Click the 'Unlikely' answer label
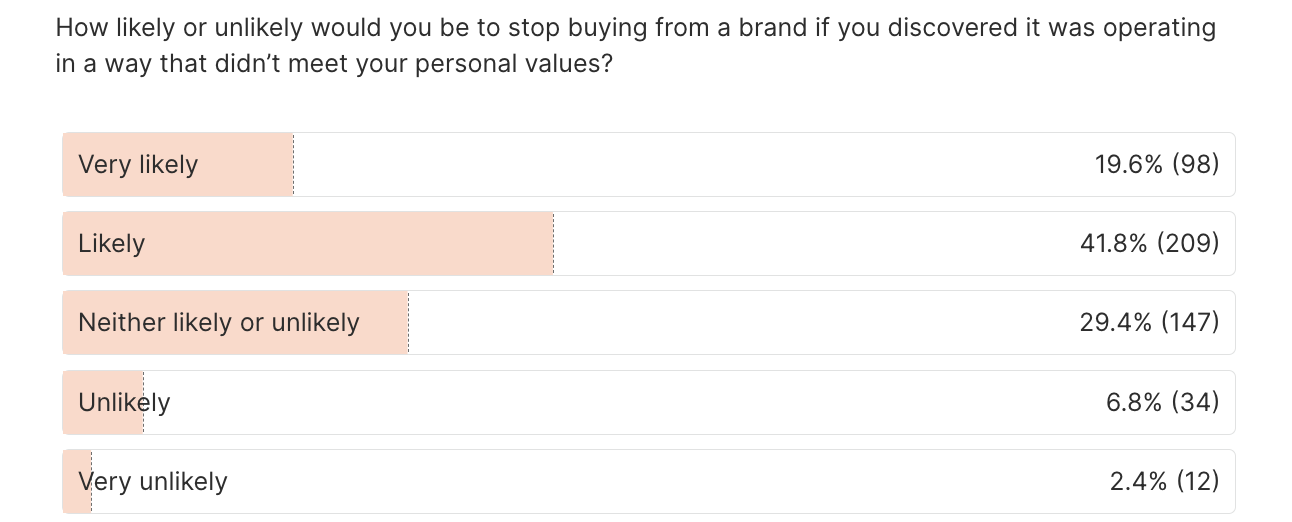Screen dimensions: 1292x522 tap(124, 402)
